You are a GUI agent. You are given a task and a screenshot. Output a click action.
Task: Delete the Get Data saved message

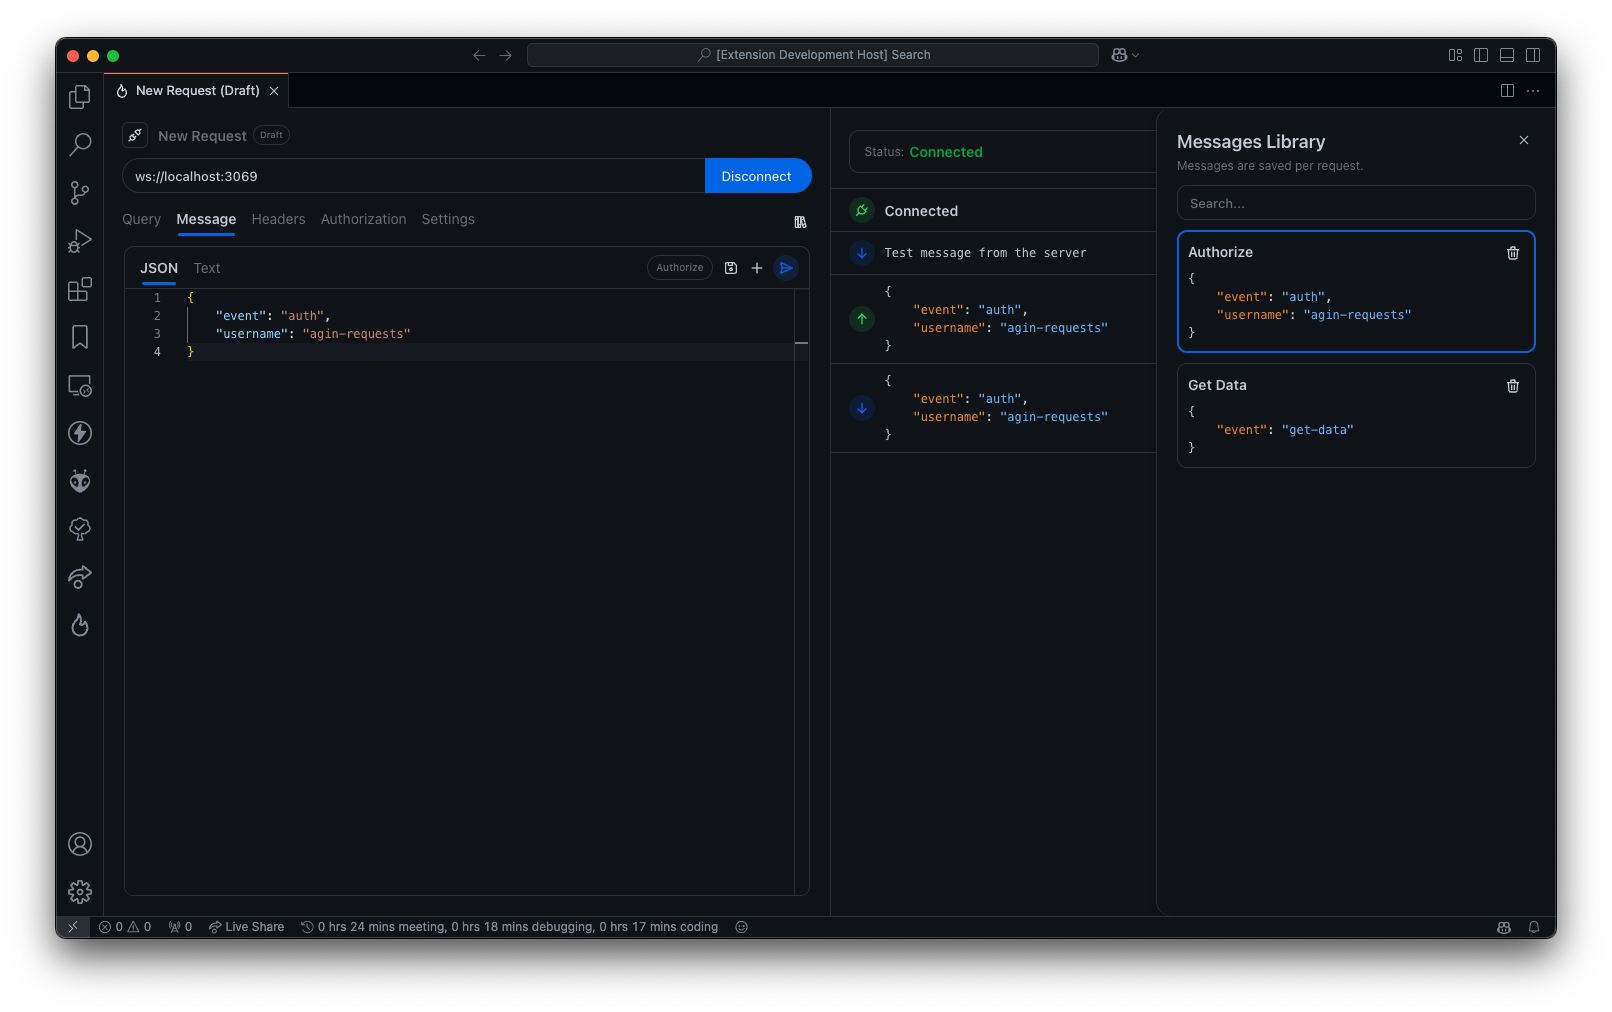point(1513,386)
